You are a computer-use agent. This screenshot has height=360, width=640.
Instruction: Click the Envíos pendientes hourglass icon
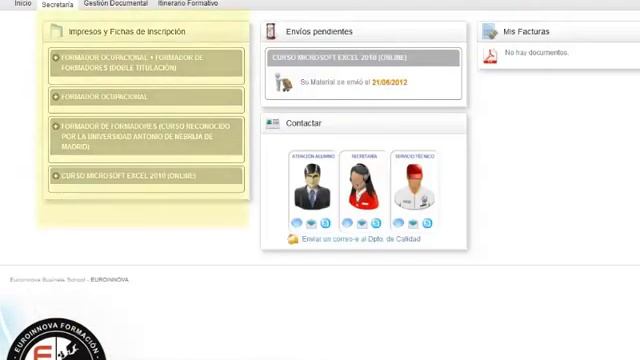click(x=271, y=31)
